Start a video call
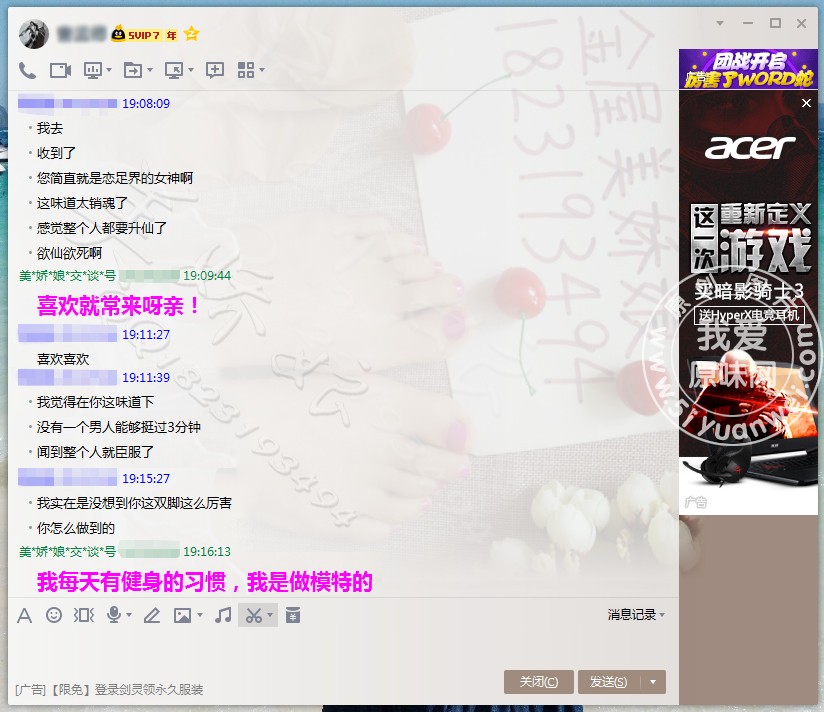Viewport: 824px width, 712px height. [60, 70]
